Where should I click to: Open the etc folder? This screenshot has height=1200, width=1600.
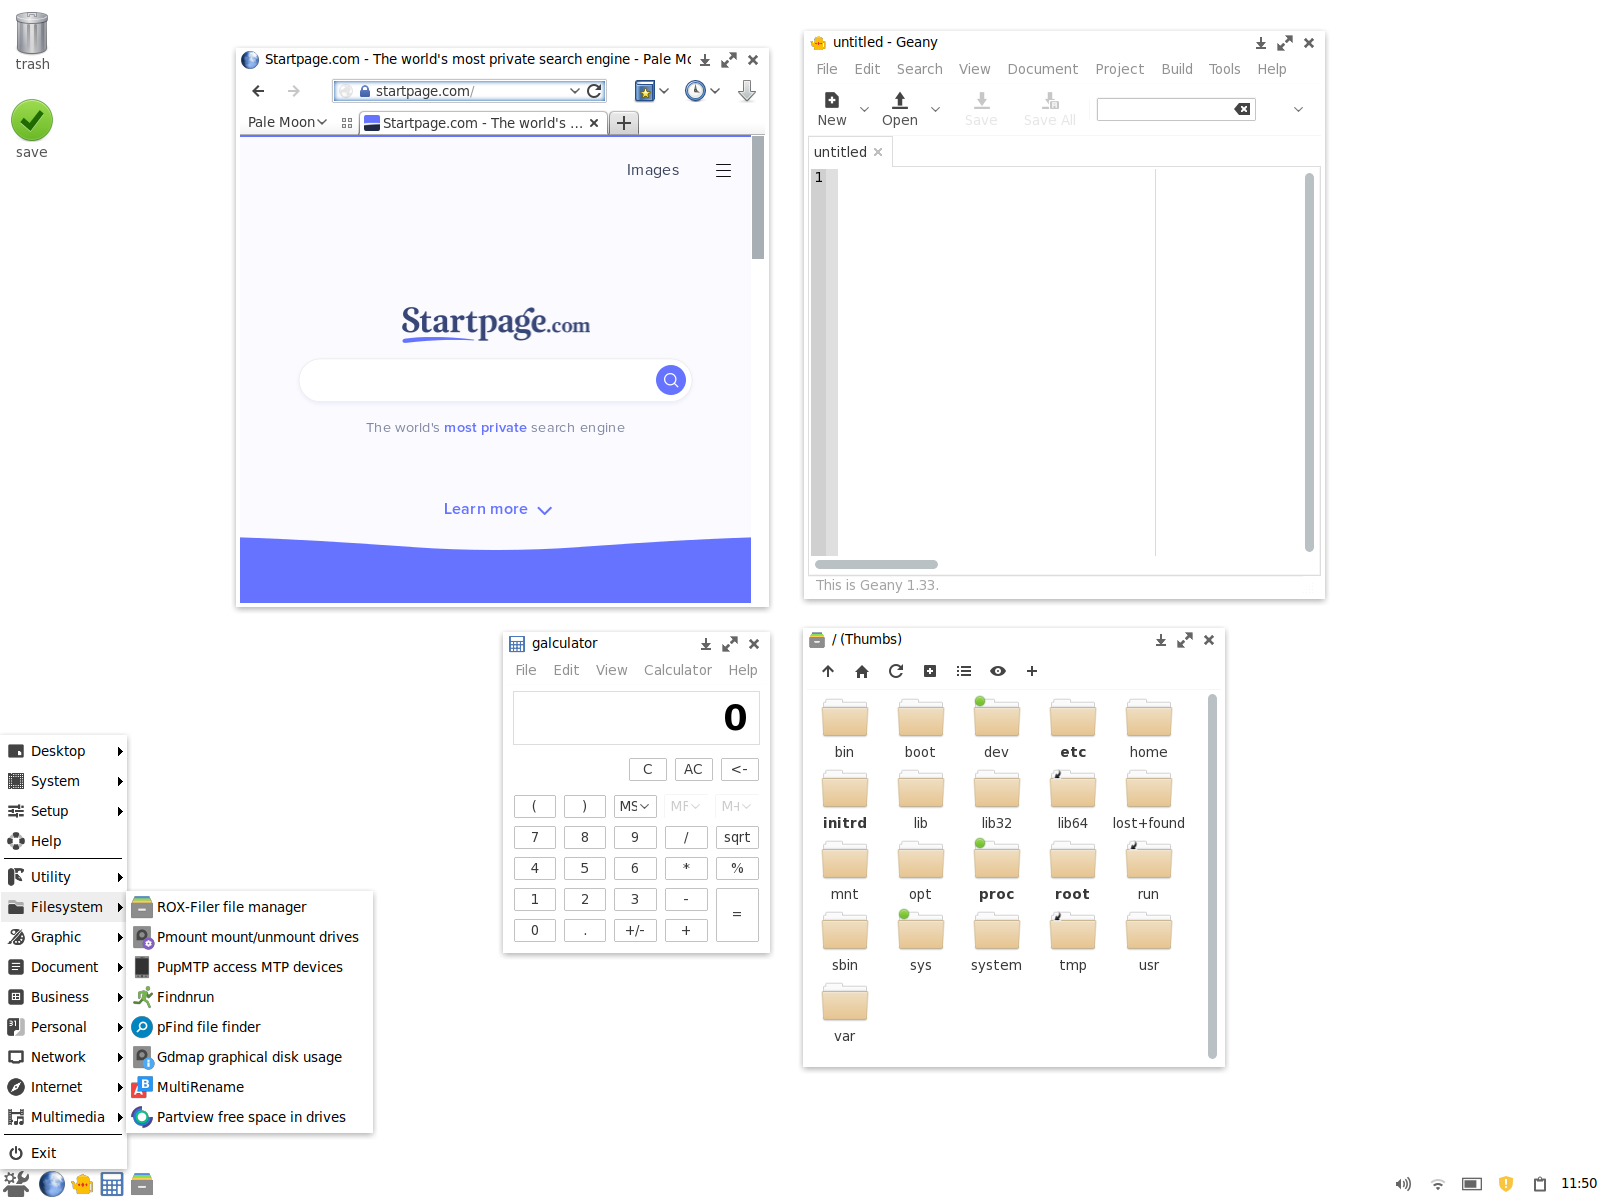pyautogui.click(x=1073, y=729)
